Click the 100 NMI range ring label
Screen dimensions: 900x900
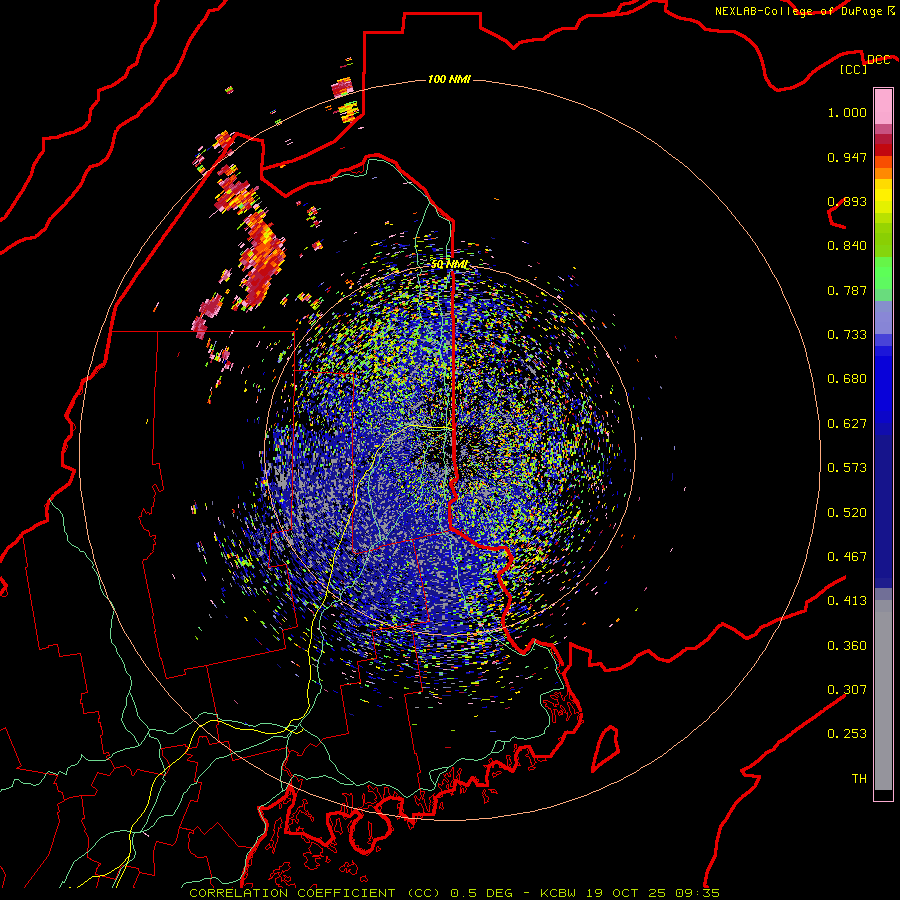click(449, 79)
